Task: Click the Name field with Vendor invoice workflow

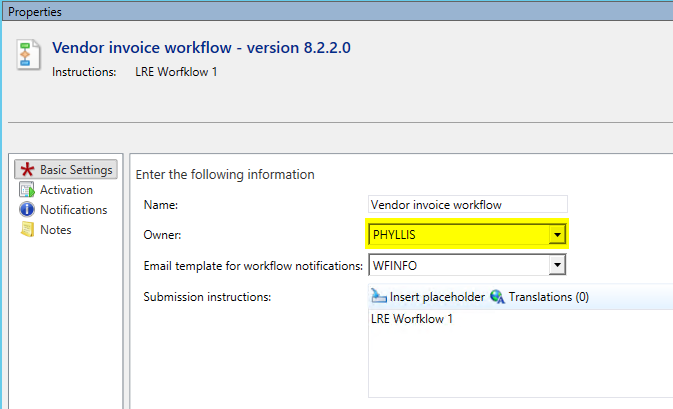Action: pyautogui.click(x=467, y=205)
